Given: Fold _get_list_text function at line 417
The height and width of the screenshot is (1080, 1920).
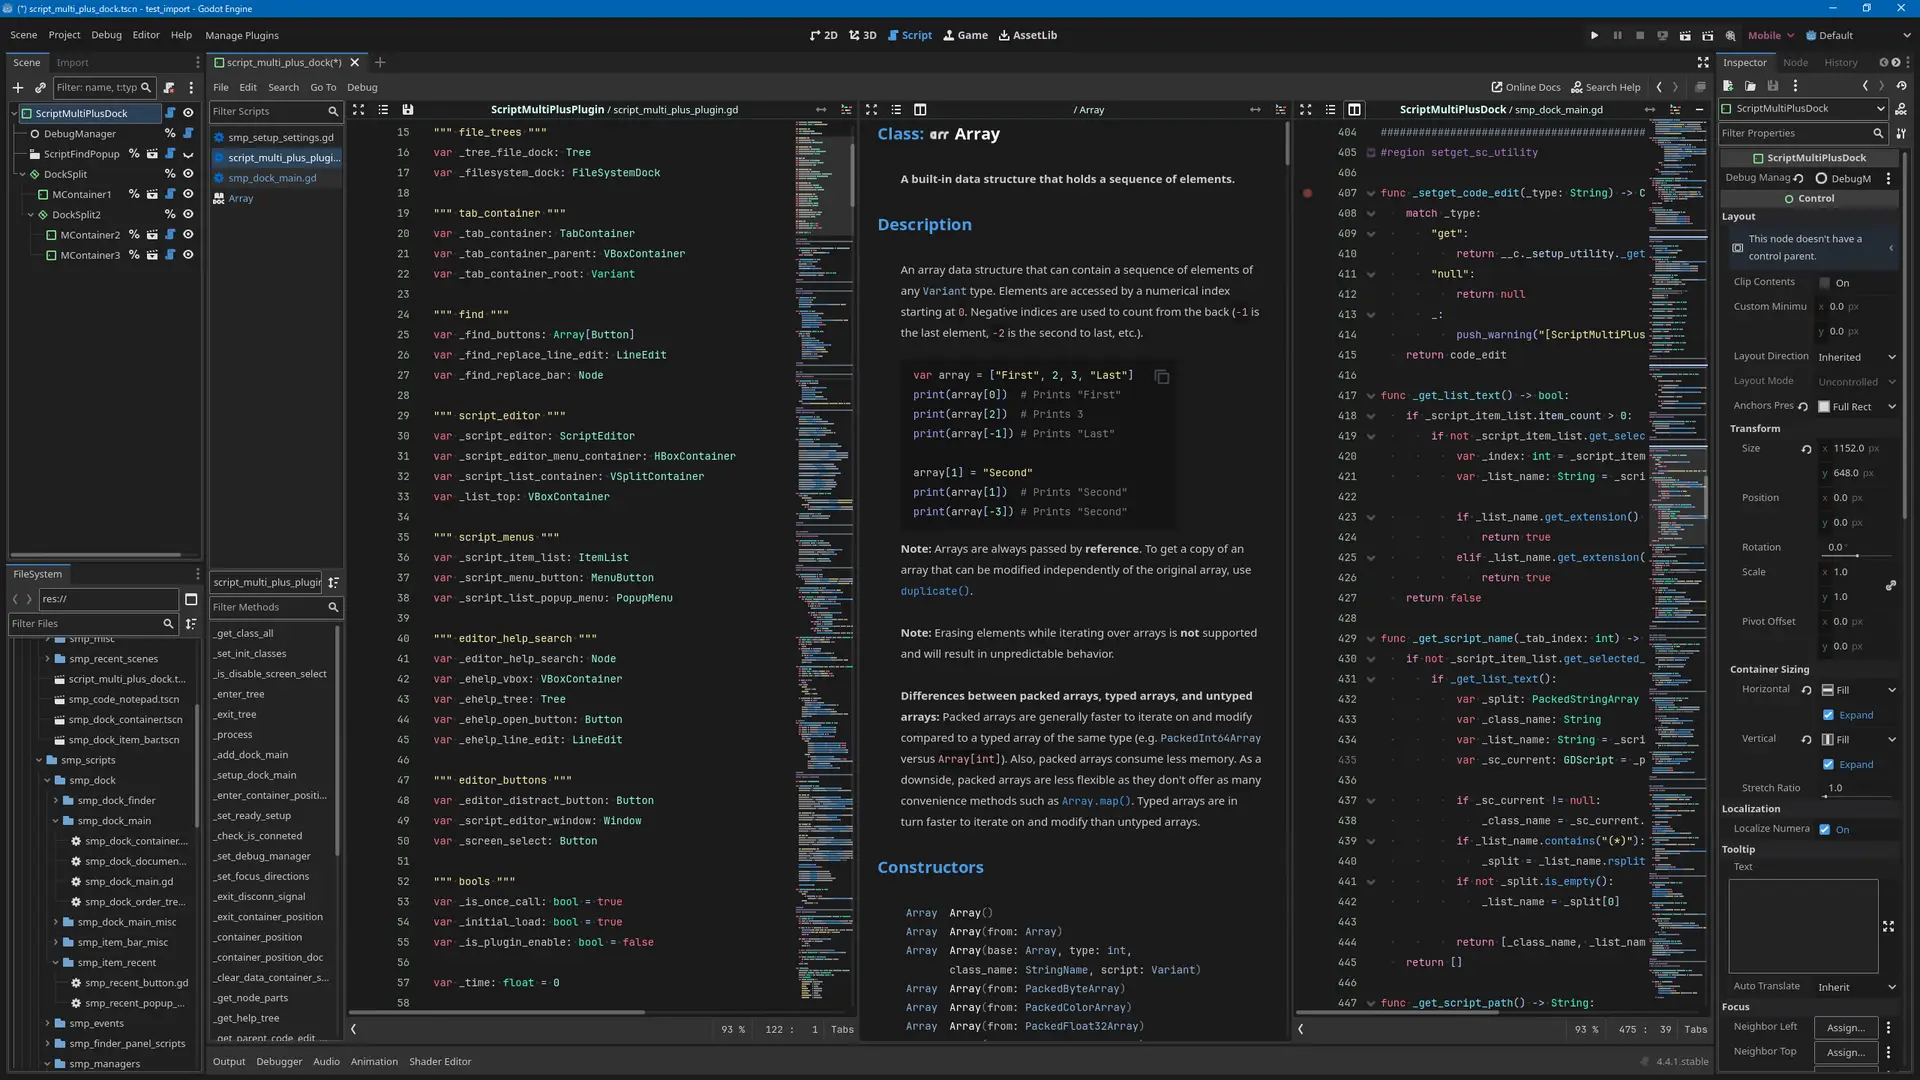Looking at the screenshot, I should (x=1371, y=396).
